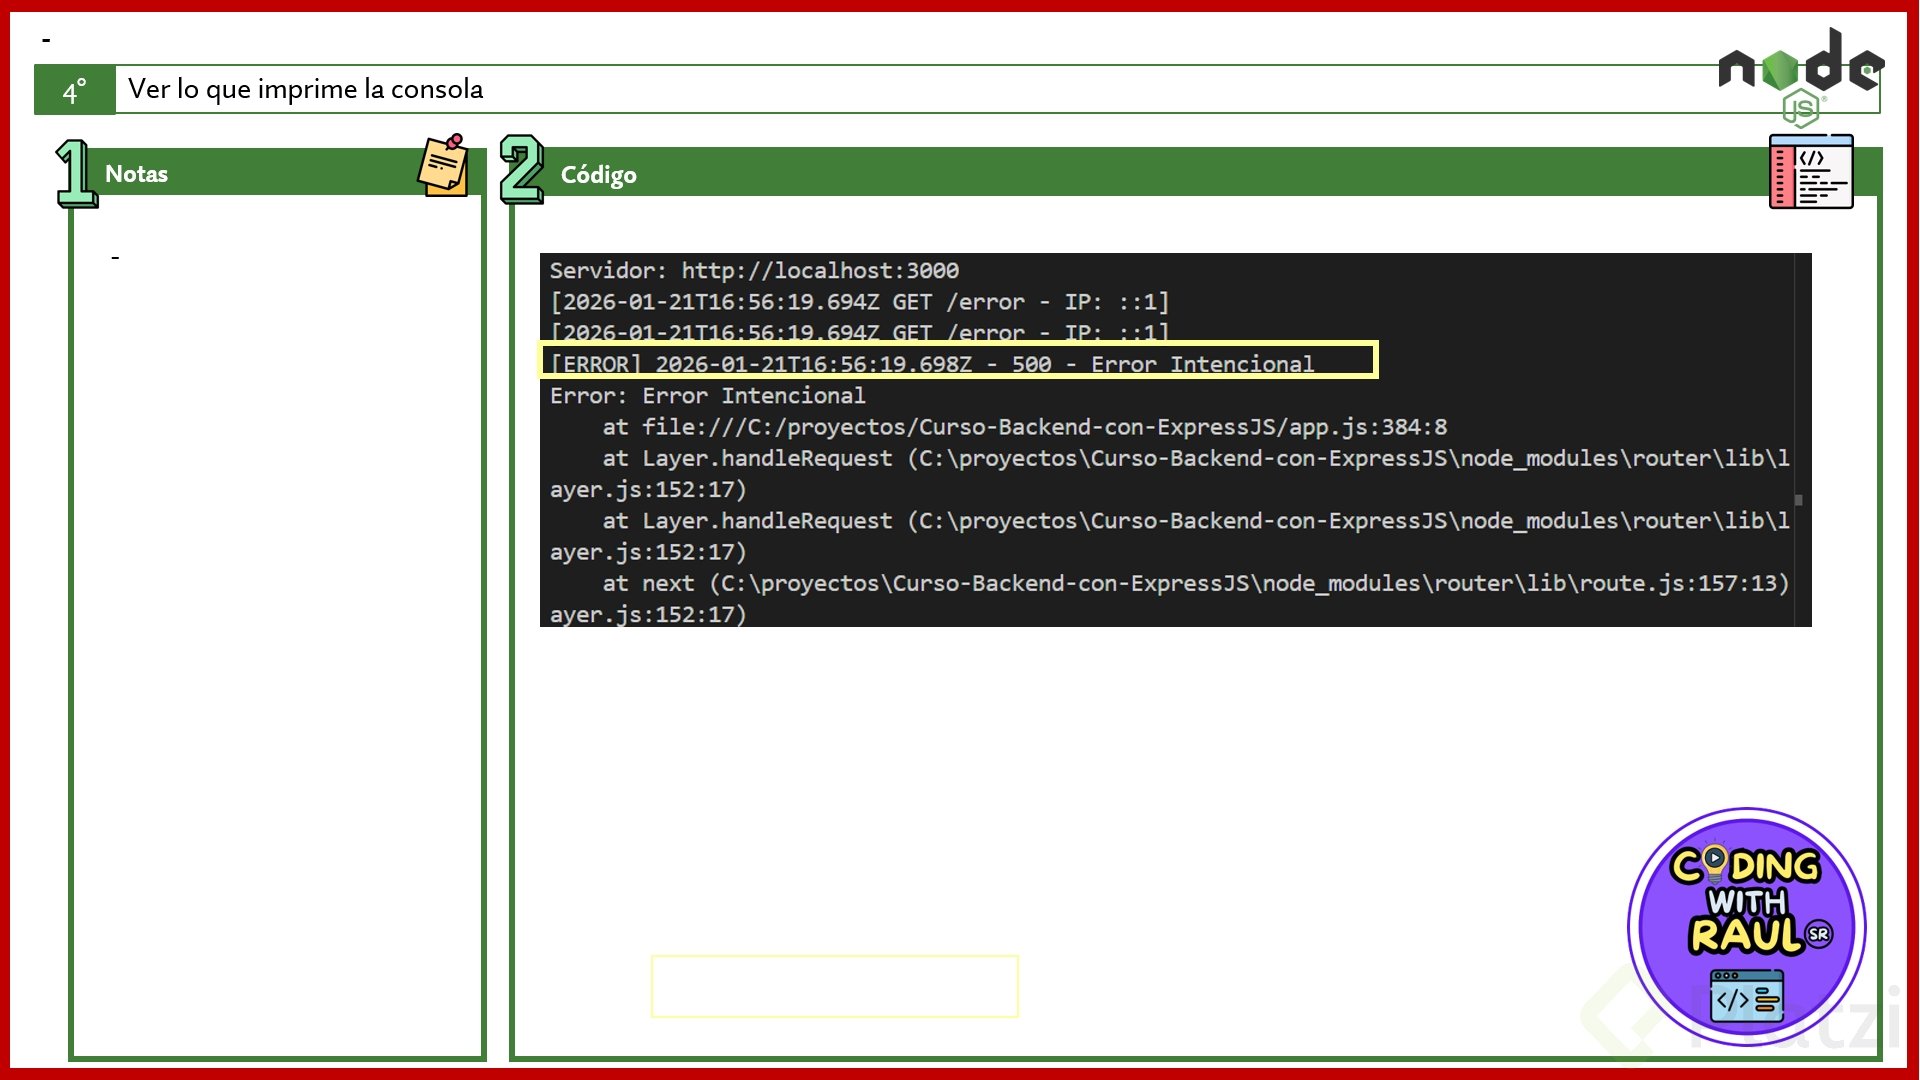Click the green number 2 icon

521,170
